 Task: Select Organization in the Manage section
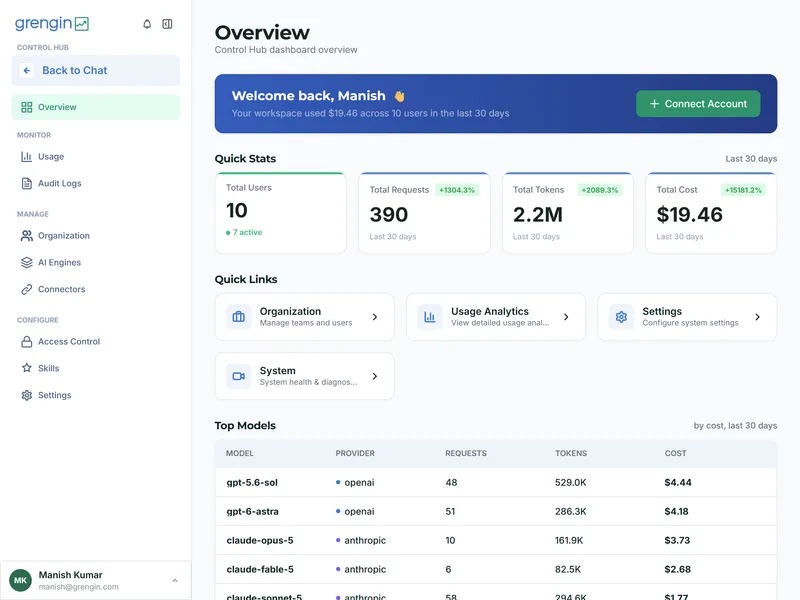pyautogui.click(x=95, y=236)
